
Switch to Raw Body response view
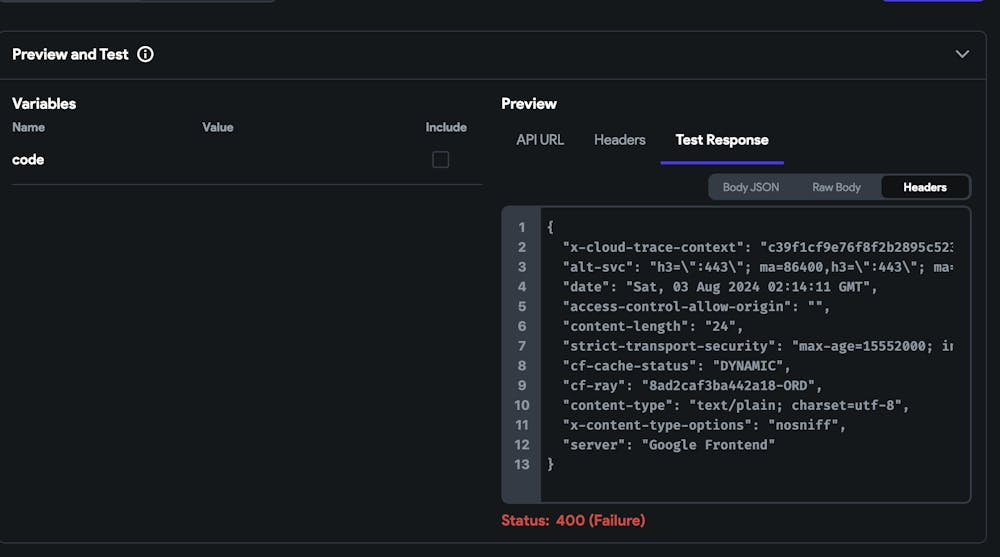coord(836,187)
